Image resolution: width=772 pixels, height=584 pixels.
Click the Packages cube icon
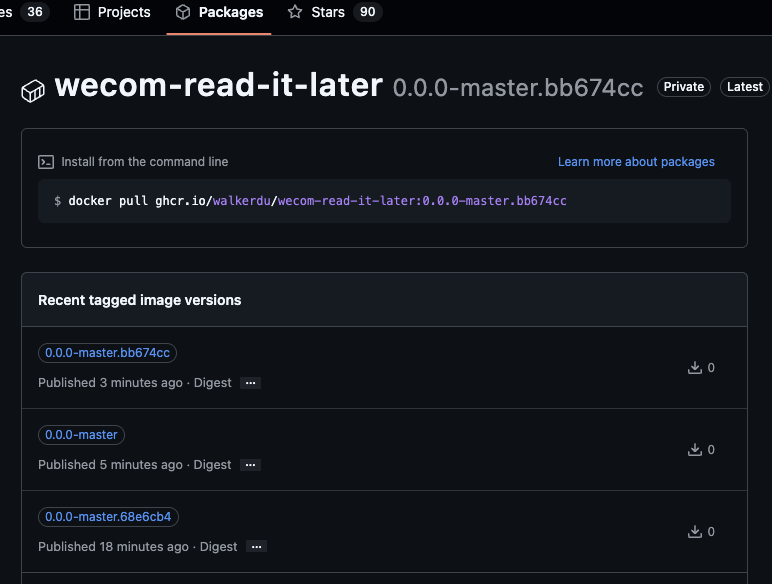(183, 12)
